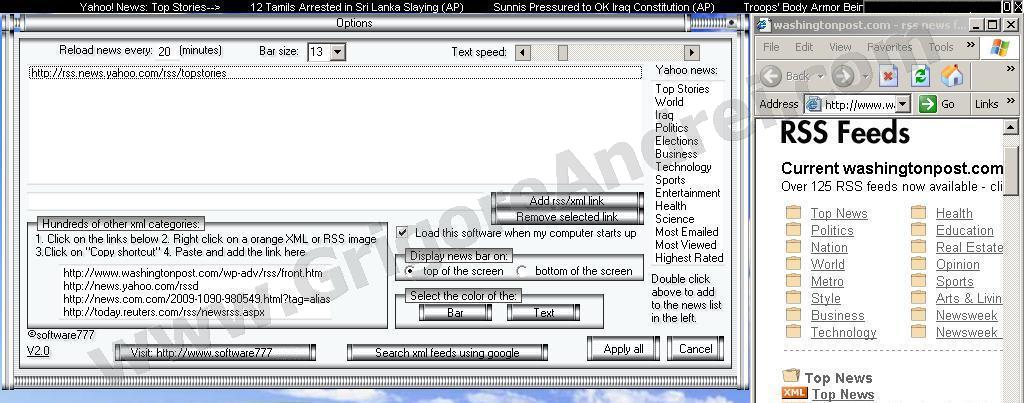This screenshot has height=403, width=1024.
Task: Click the Remove selected link button
Action: pos(567,217)
